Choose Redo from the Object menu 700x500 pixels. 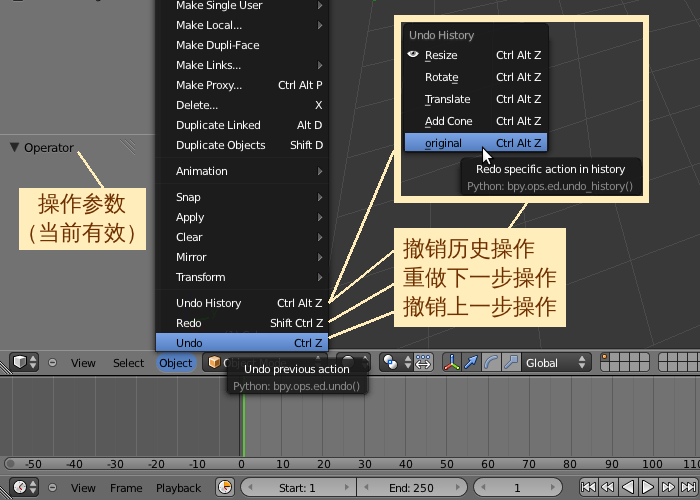coord(242,323)
